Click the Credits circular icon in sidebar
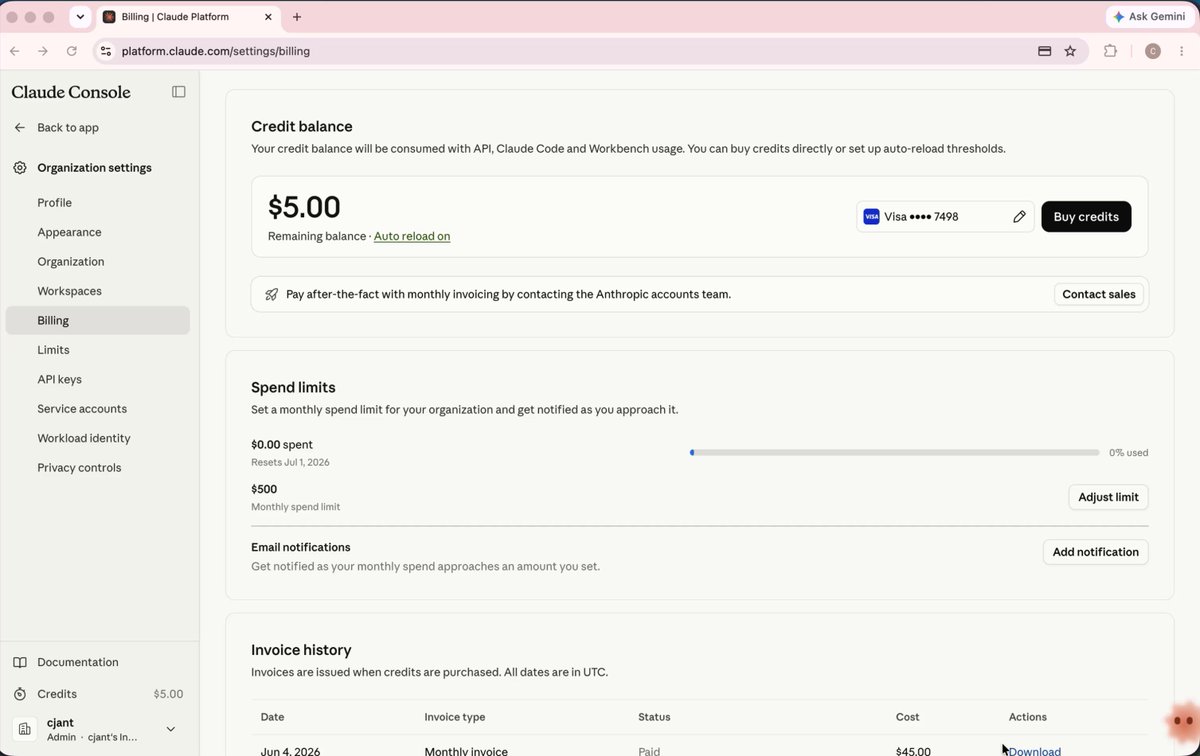Viewport: 1200px width, 756px height. point(20,694)
